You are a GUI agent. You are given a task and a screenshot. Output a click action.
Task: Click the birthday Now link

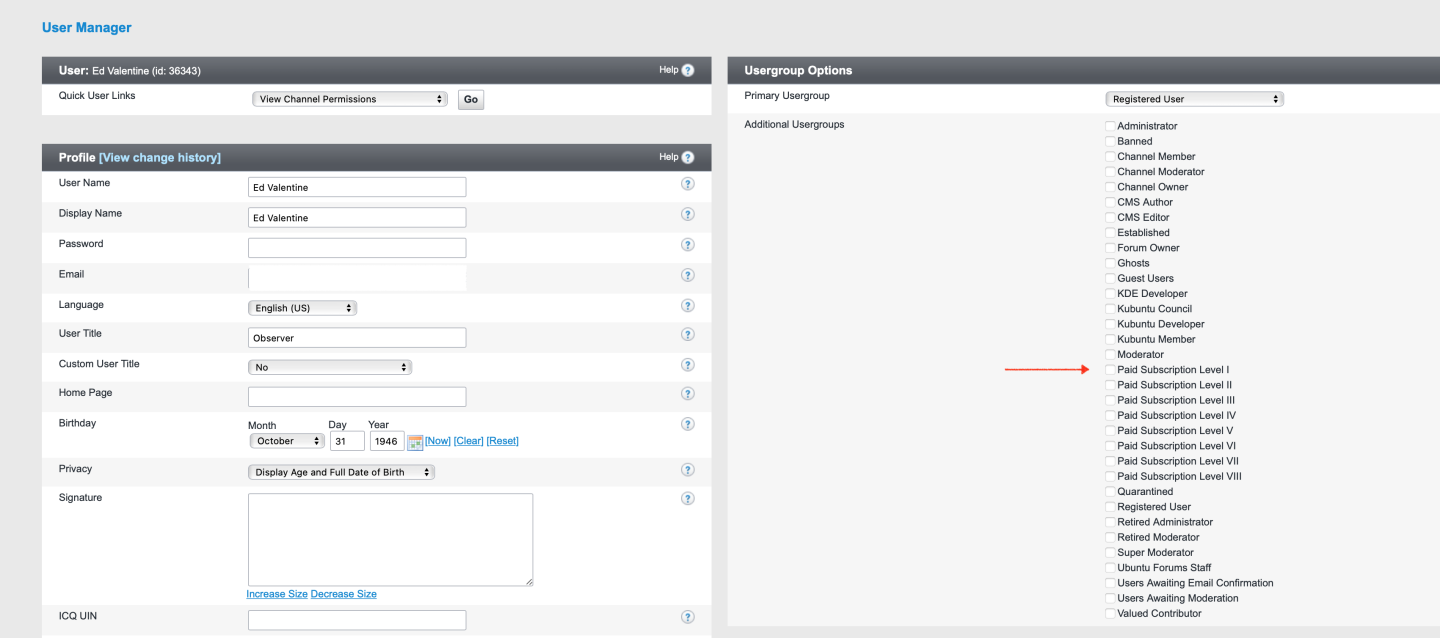438,441
